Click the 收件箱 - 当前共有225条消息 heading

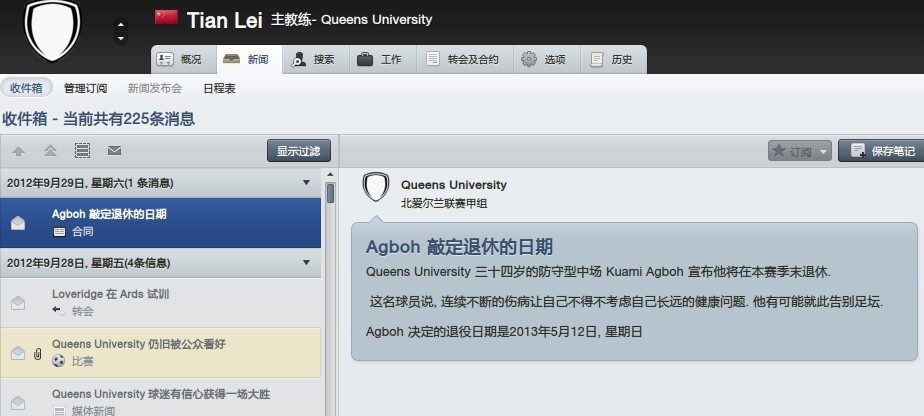click(98, 119)
